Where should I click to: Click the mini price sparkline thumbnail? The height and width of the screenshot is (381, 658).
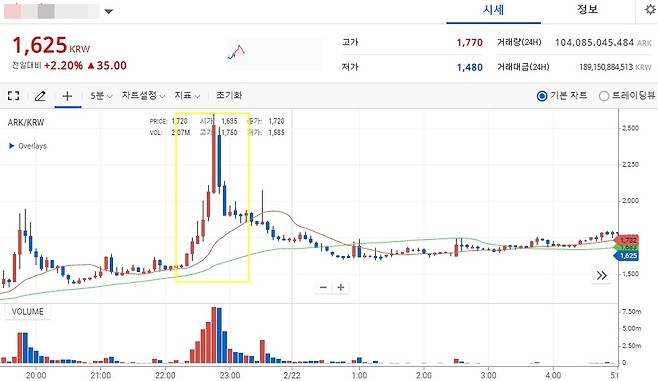275,53
